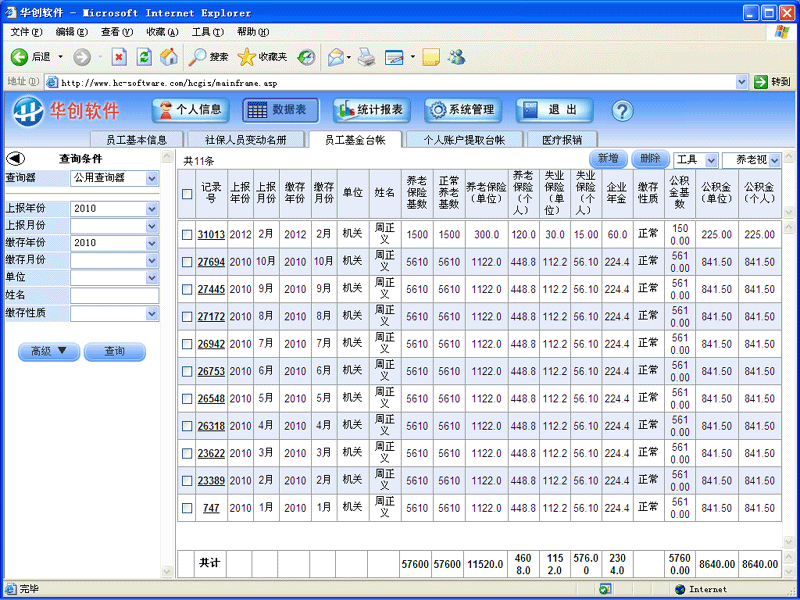The width and height of the screenshot is (800, 600).
Task: Open 个人信息 from top navigation
Action: tap(191, 110)
